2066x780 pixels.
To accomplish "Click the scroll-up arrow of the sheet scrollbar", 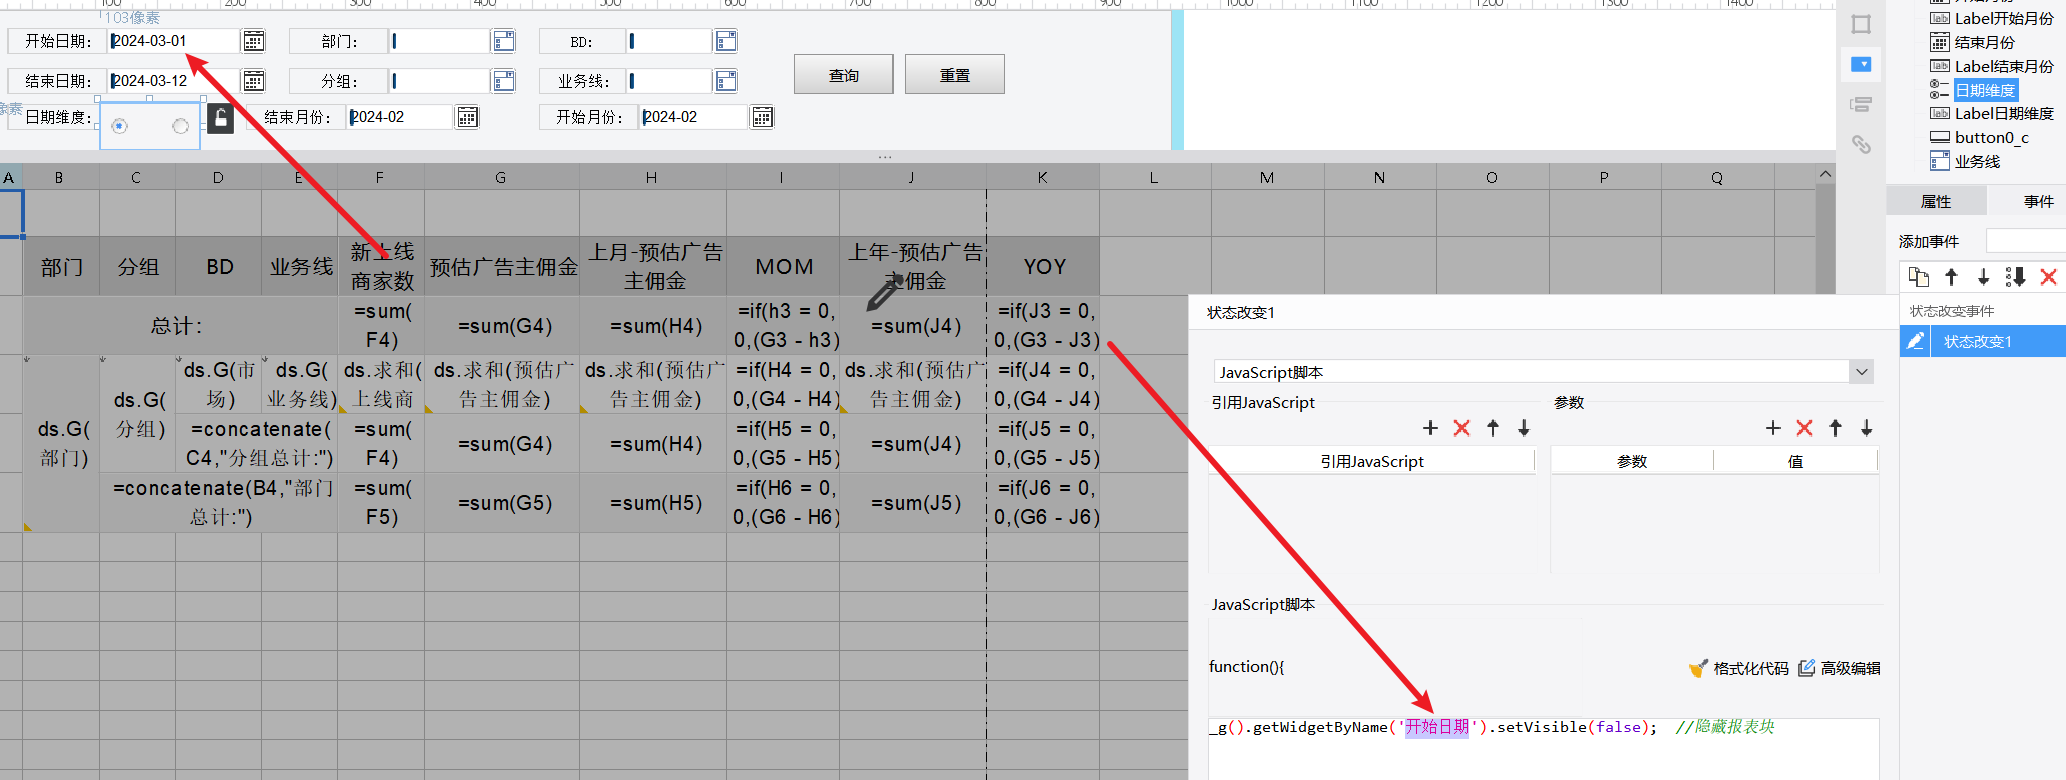I will pos(1825,175).
